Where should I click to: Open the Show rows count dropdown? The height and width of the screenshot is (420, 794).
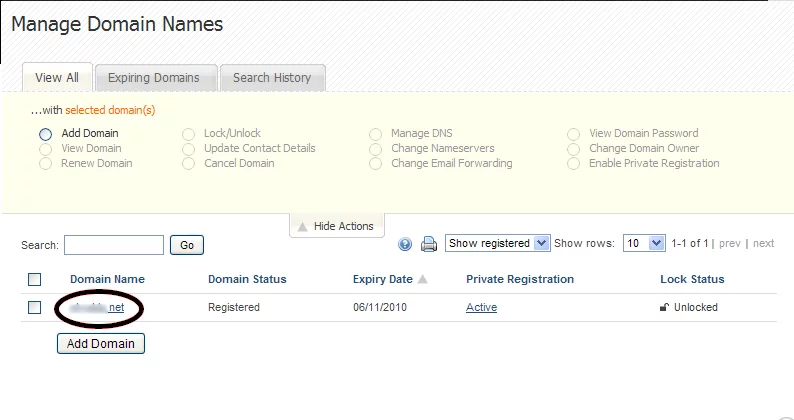644,243
